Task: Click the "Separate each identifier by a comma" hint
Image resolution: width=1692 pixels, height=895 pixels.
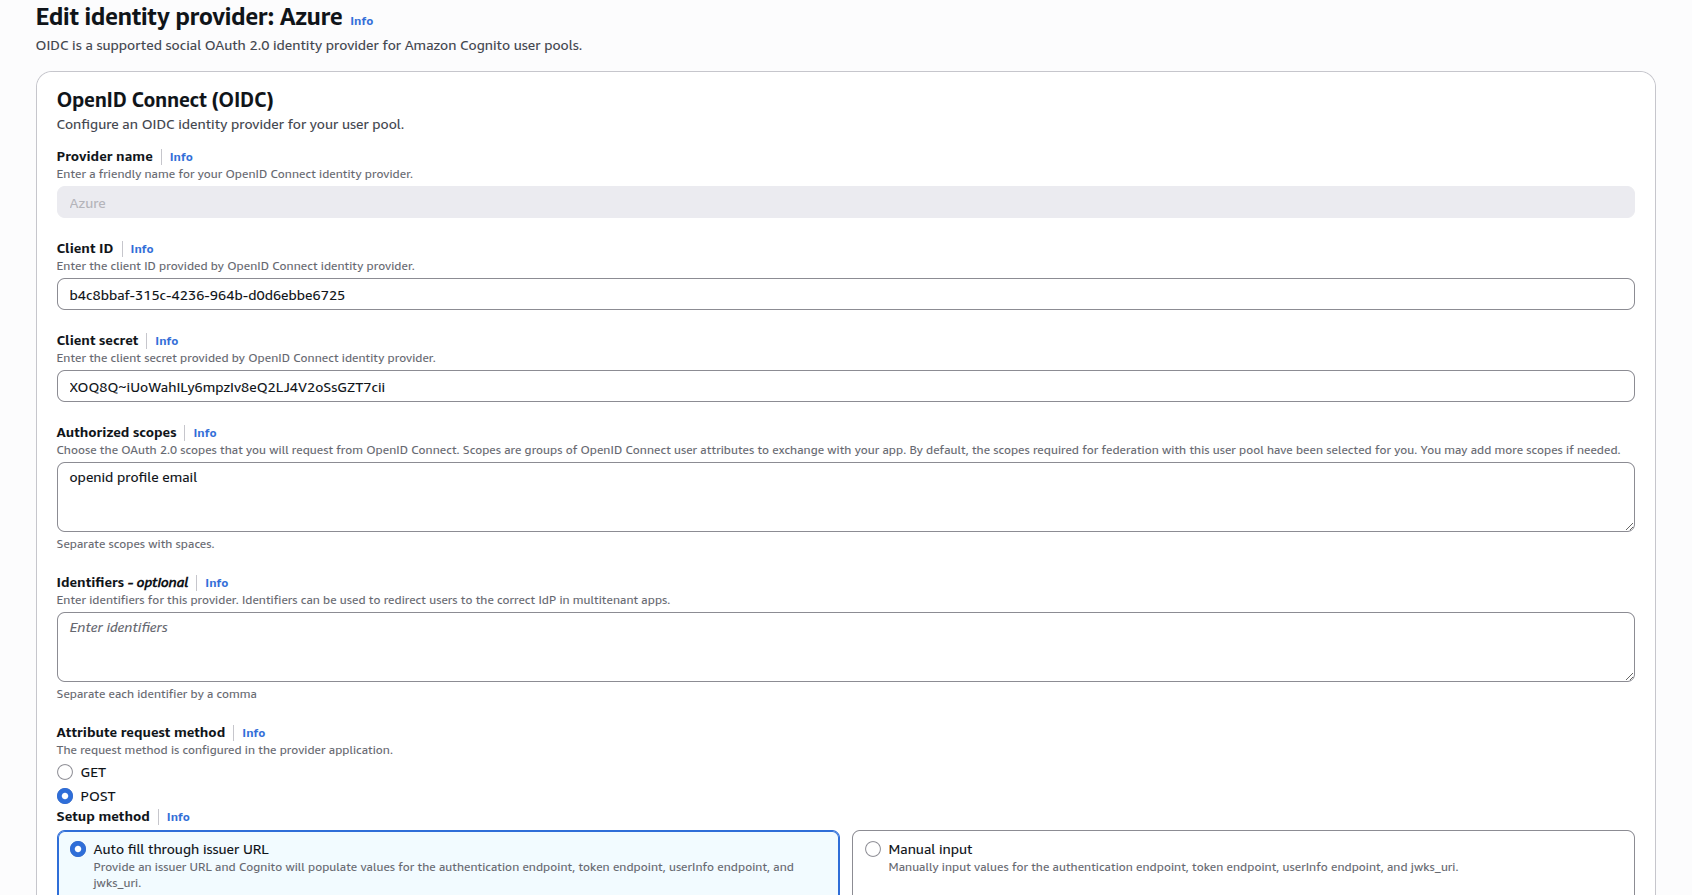Action: coord(156,694)
